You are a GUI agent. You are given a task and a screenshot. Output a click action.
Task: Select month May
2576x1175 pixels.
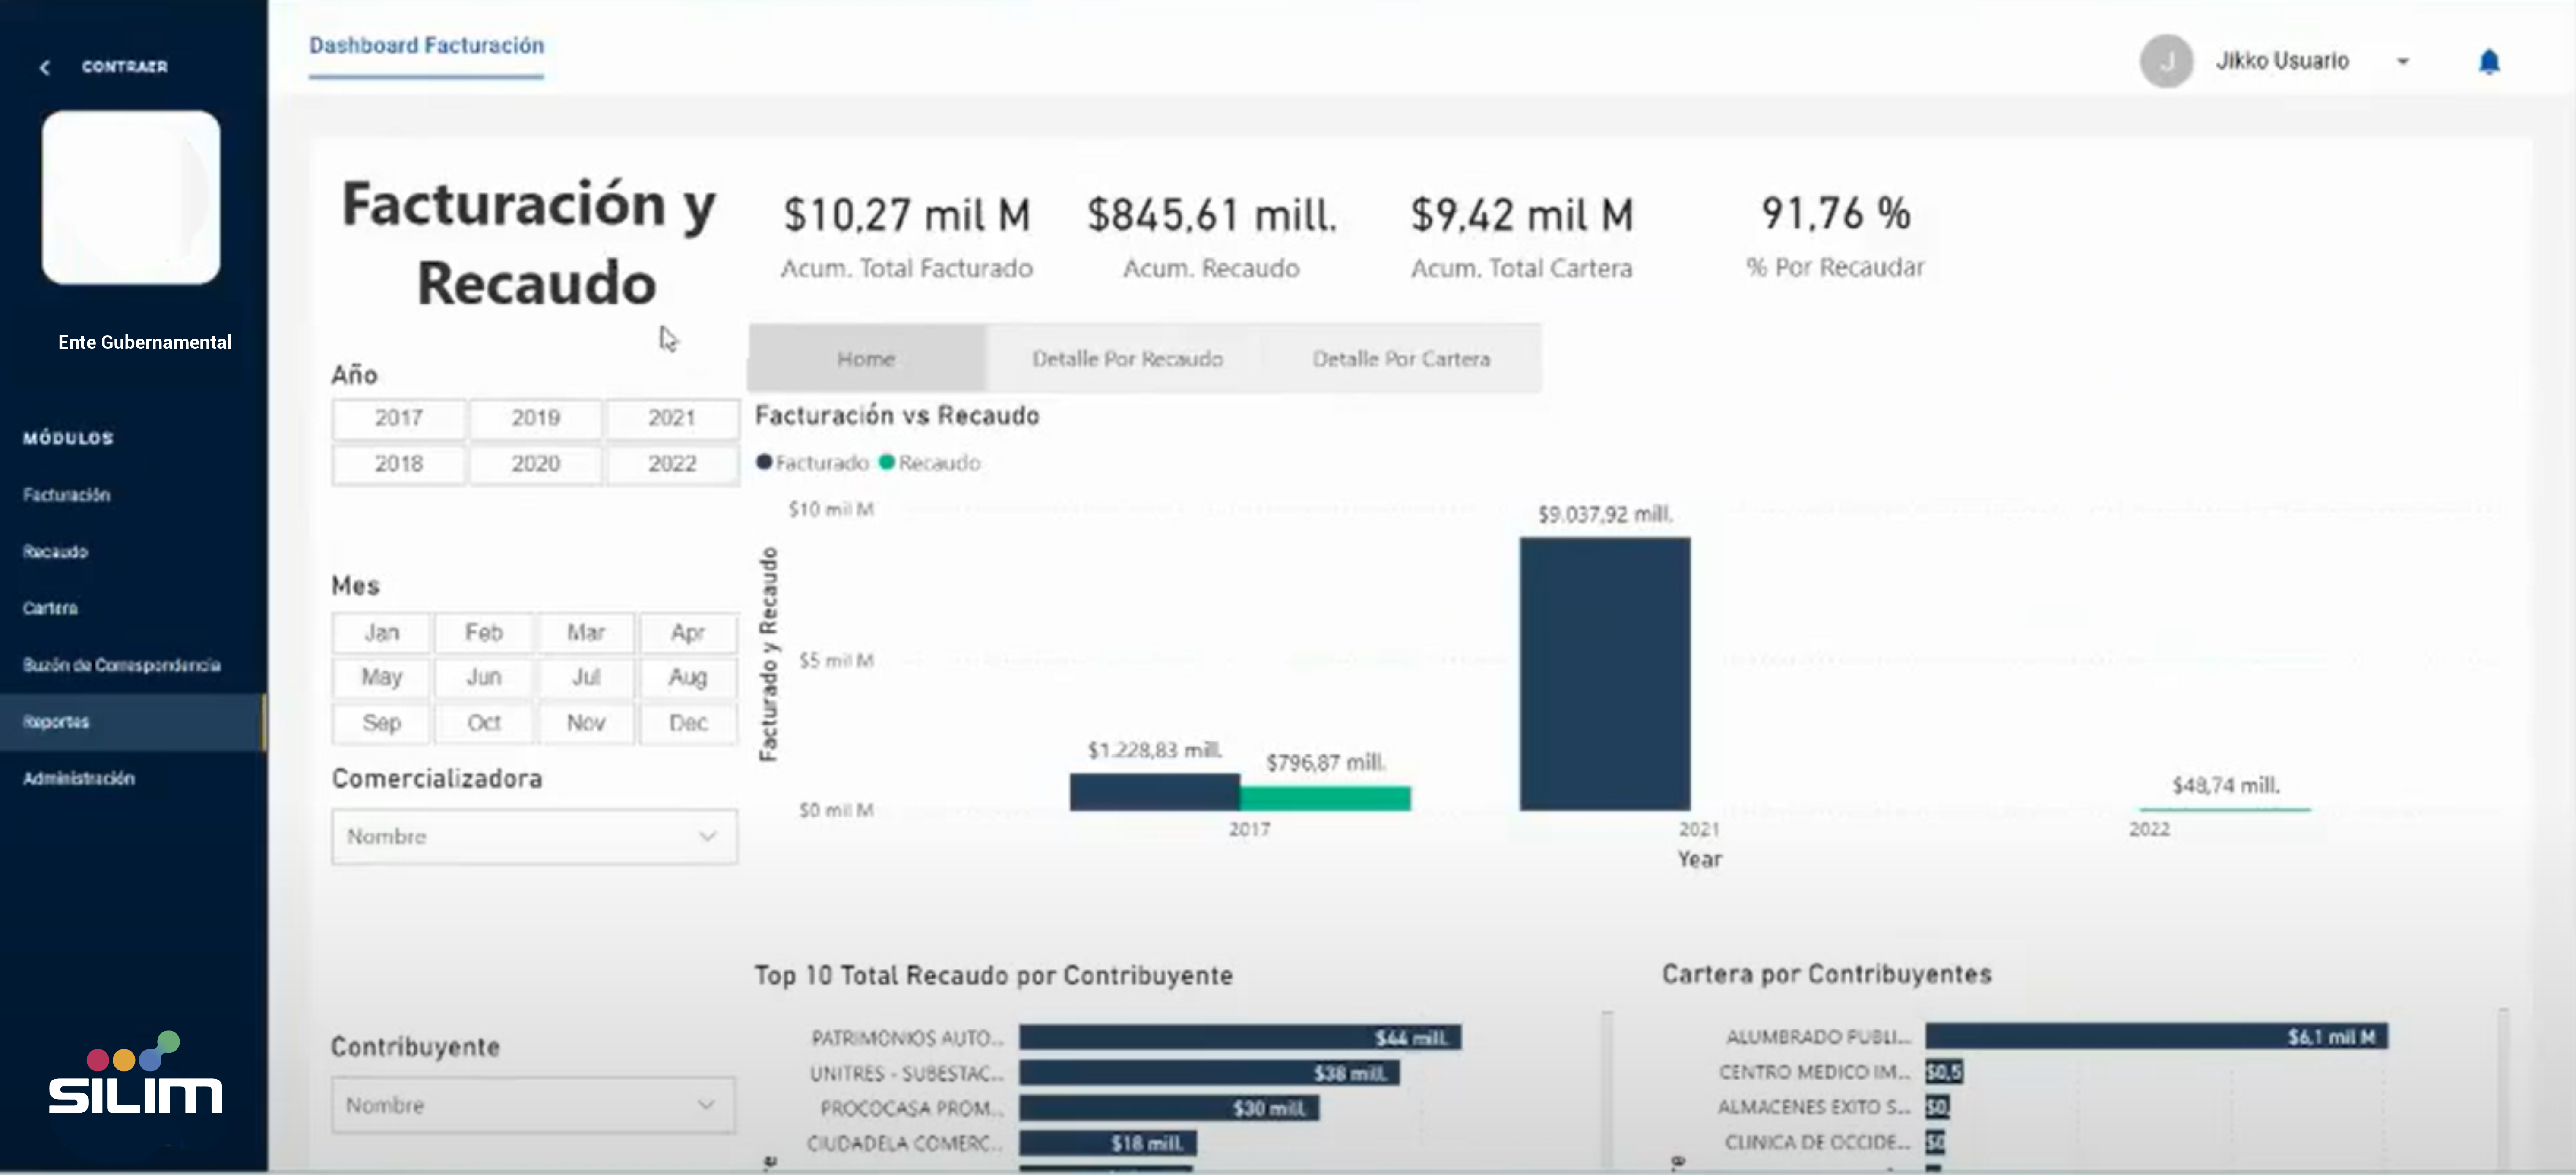point(382,678)
